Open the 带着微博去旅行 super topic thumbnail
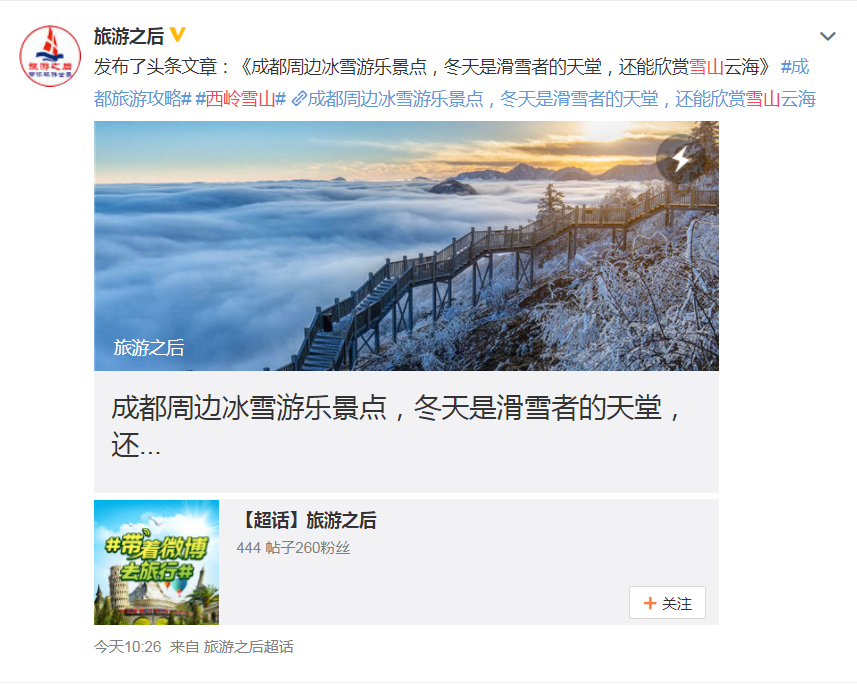The image size is (857, 684). pos(156,562)
